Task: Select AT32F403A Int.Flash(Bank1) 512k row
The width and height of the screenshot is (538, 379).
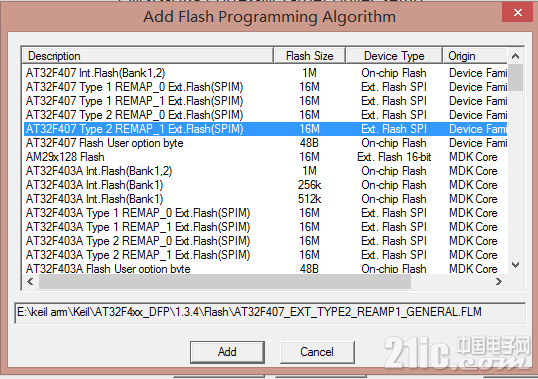Action: click(265, 199)
